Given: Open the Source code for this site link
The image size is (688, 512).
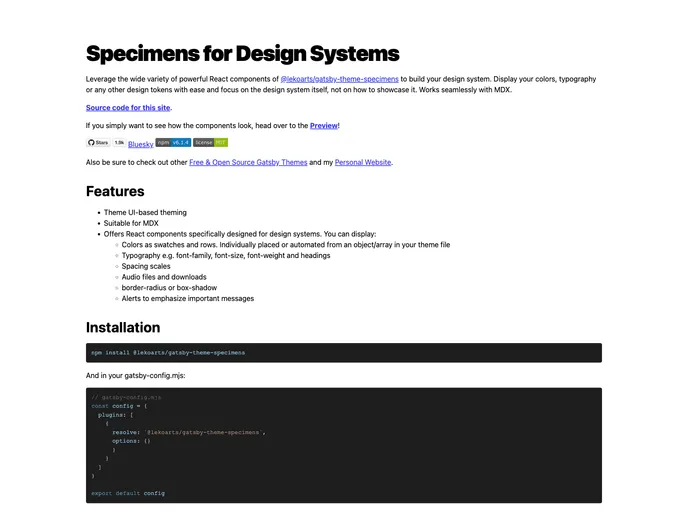Looking at the screenshot, I should (x=128, y=107).
